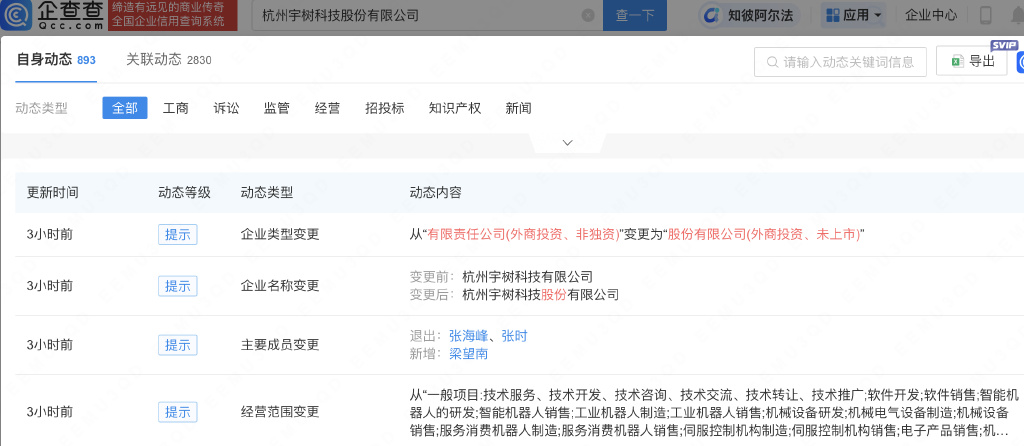Open 梁望南 profile link
The height and width of the screenshot is (446, 1024).
coord(468,354)
